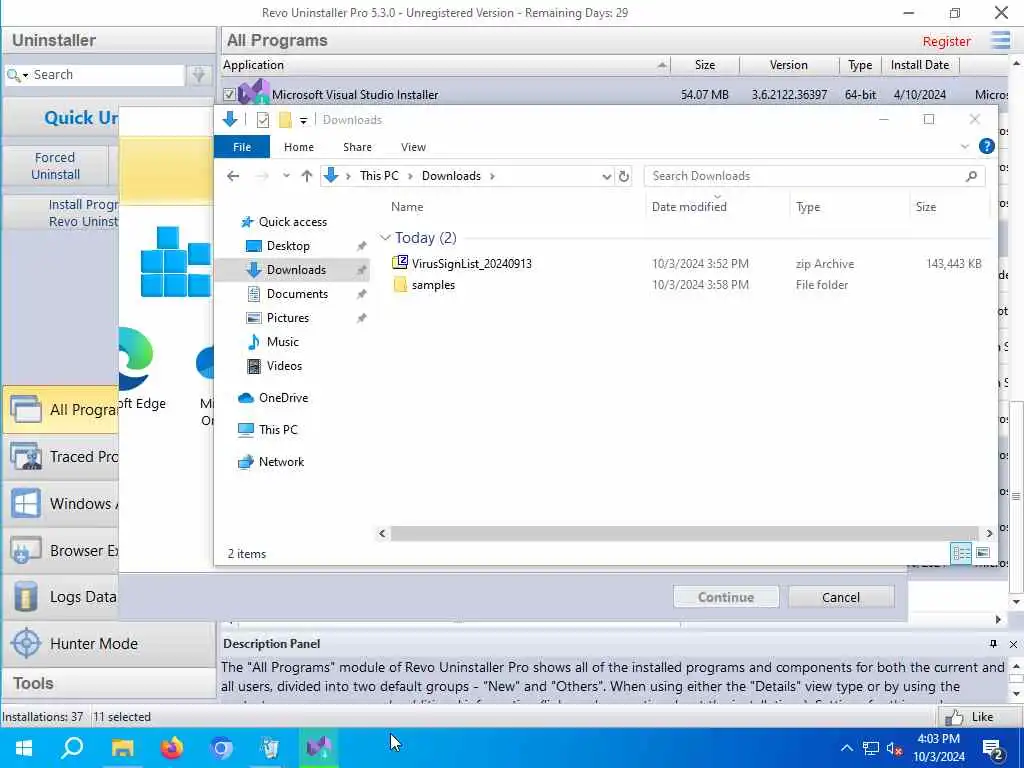This screenshot has width=1024, height=768.
Task: Open the notification center icon
Action: (x=993, y=750)
